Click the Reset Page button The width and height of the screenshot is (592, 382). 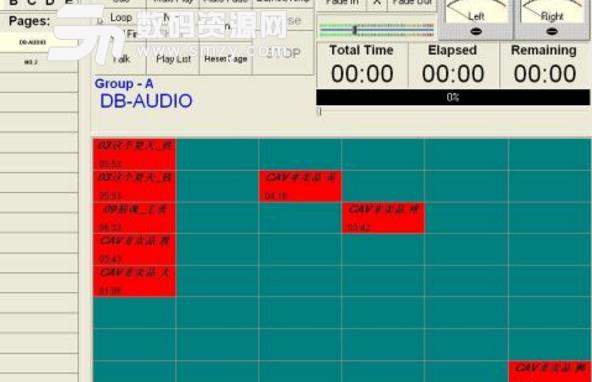pos(226,59)
